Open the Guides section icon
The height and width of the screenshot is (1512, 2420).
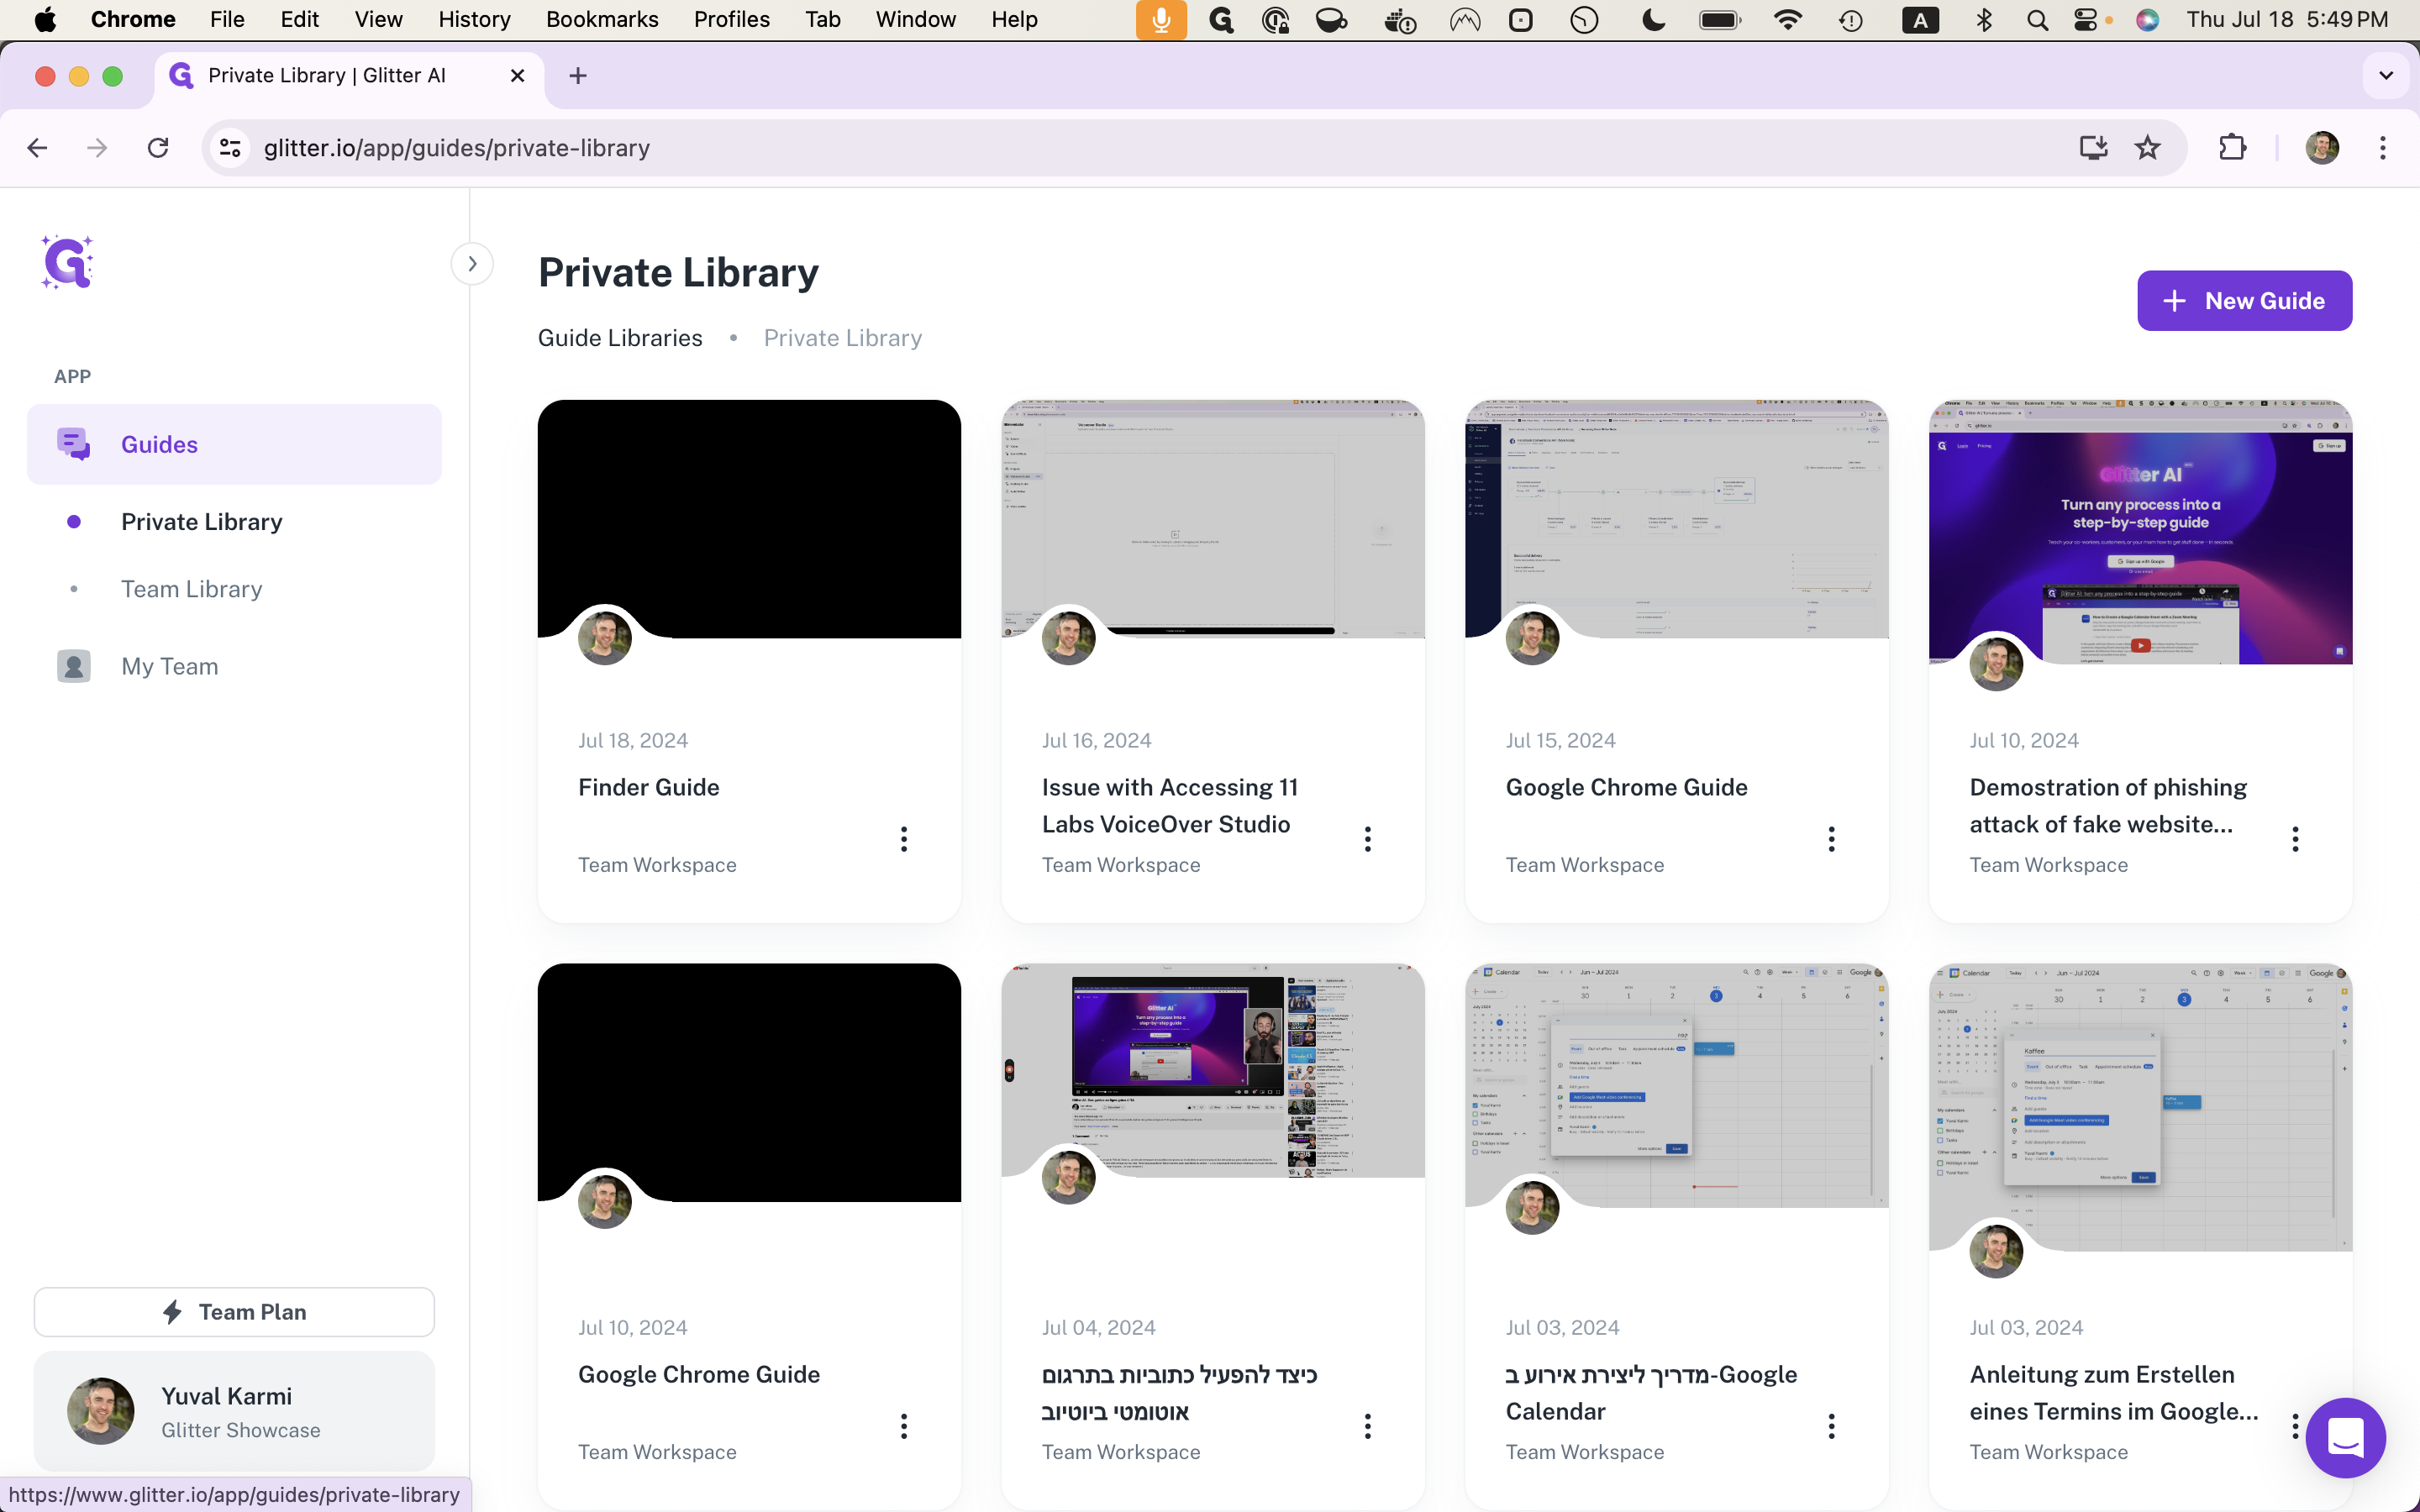(74, 444)
